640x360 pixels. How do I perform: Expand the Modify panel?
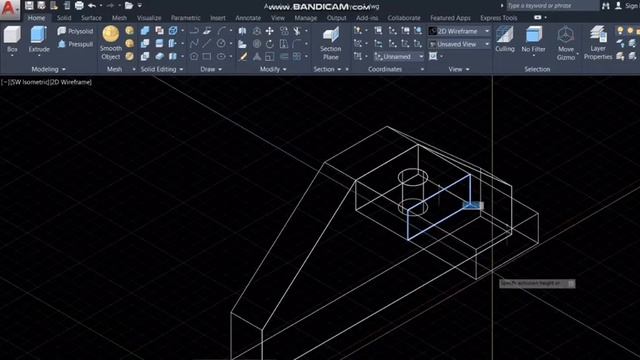(273, 69)
